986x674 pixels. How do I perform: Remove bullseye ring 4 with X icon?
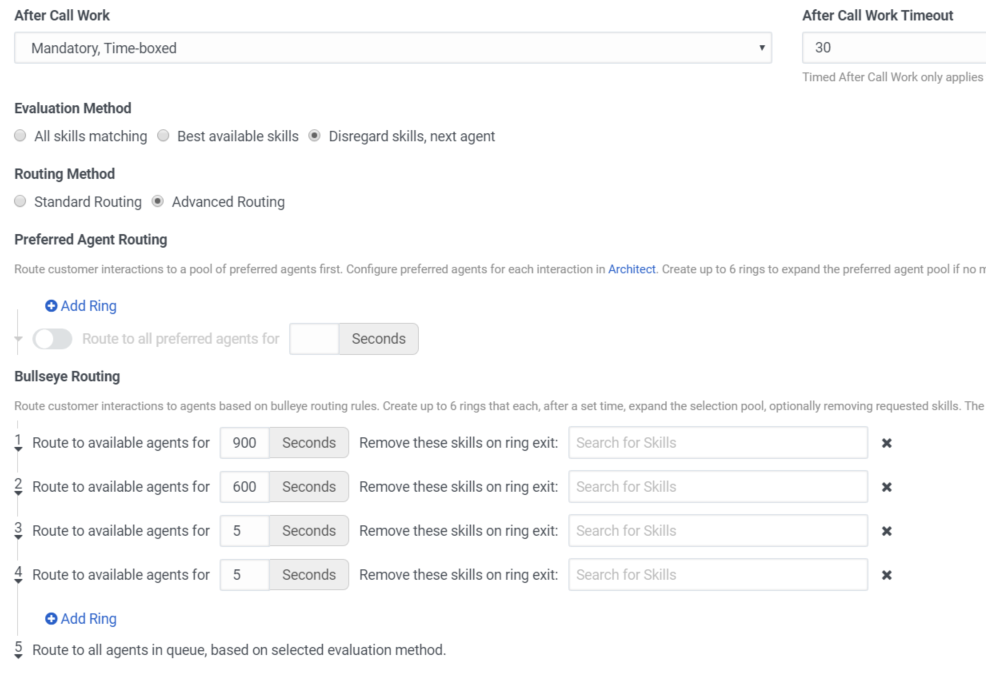pos(887,575)
